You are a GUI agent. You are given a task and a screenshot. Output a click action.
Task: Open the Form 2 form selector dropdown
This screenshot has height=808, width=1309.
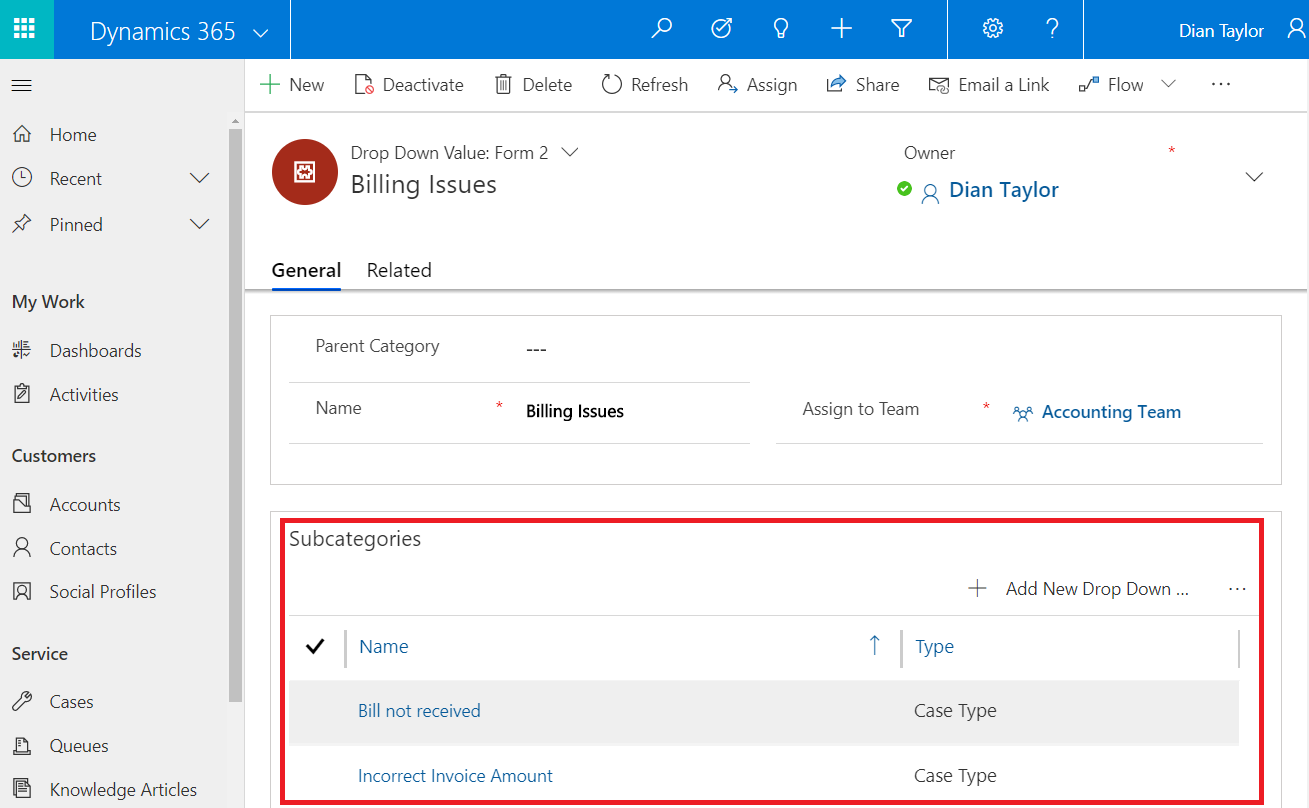tap(570, 153)
